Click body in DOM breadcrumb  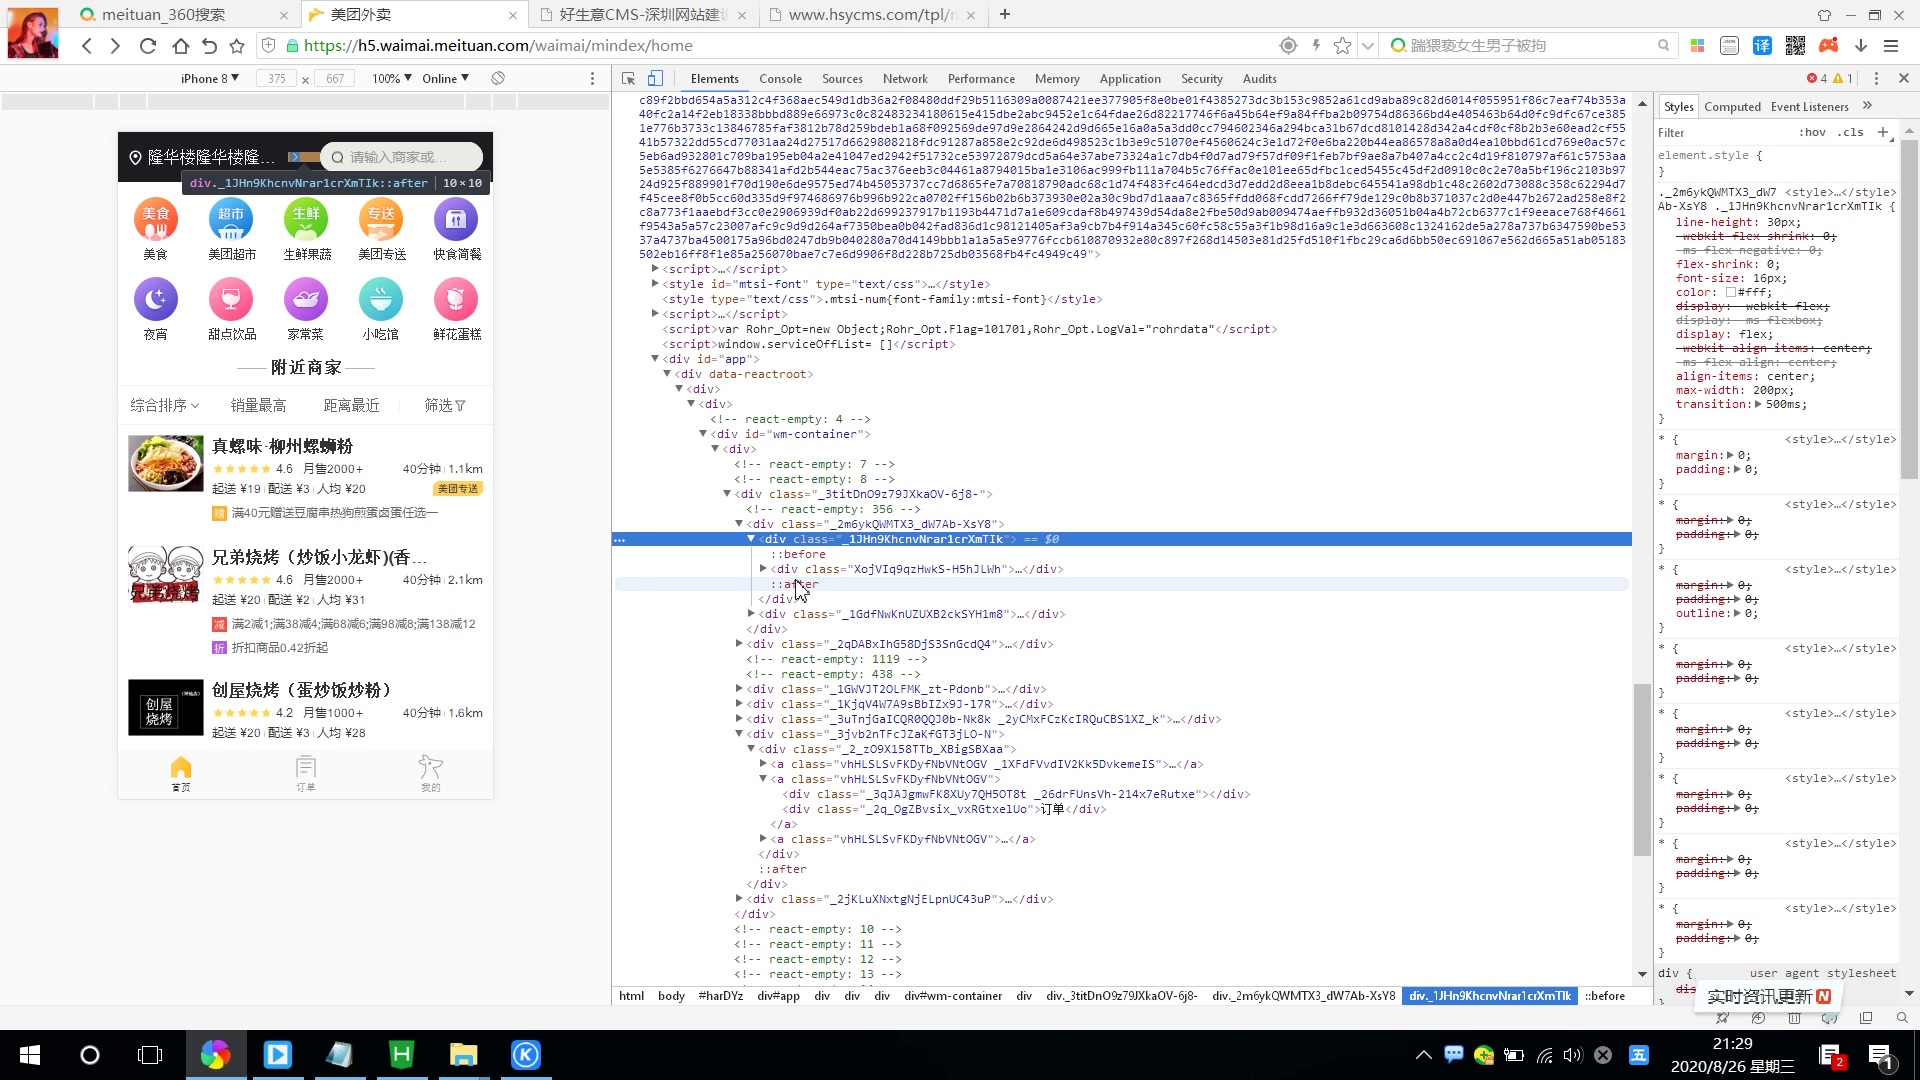(x=671, y=996)
